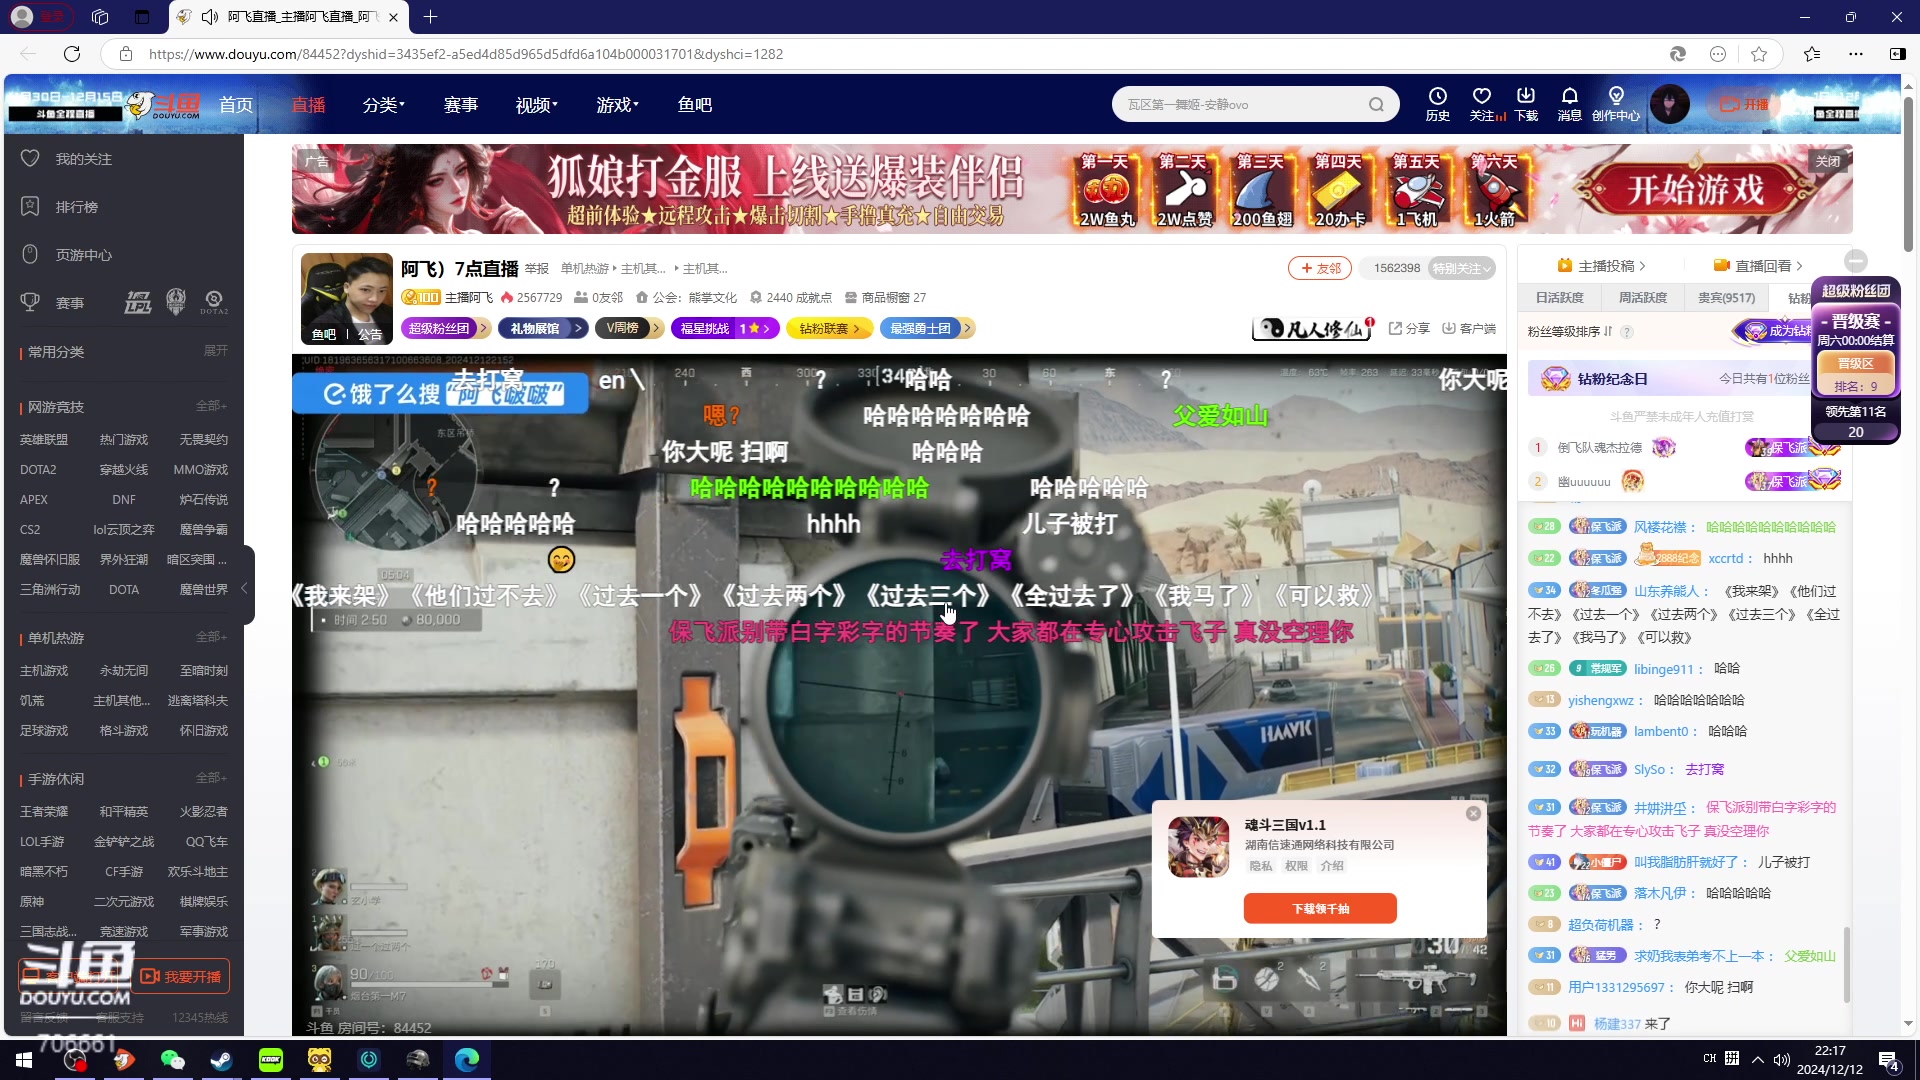Open the 下载 (download) icon

click(1526, 104)
